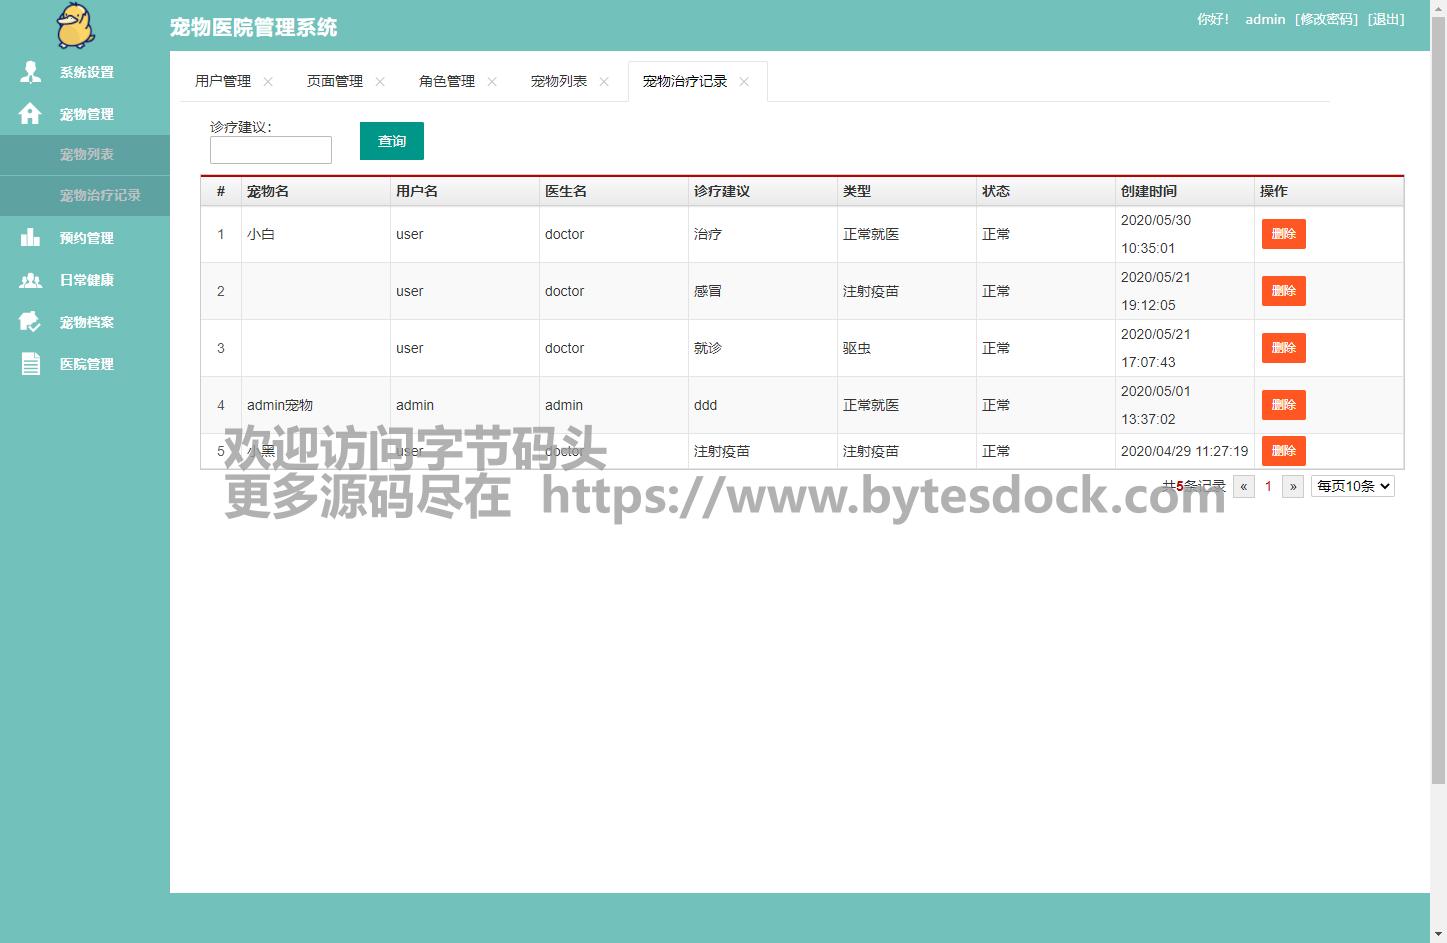
Task: Expand the 医院管理 sidebar menu
Action: click(x=86, y=364)
